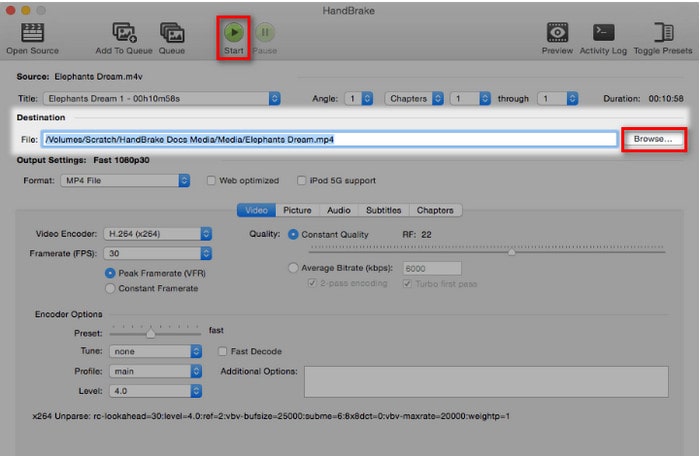Click the Add To Queue icon
This screenshot has width=700, height=456.
(x=124, y=32)
